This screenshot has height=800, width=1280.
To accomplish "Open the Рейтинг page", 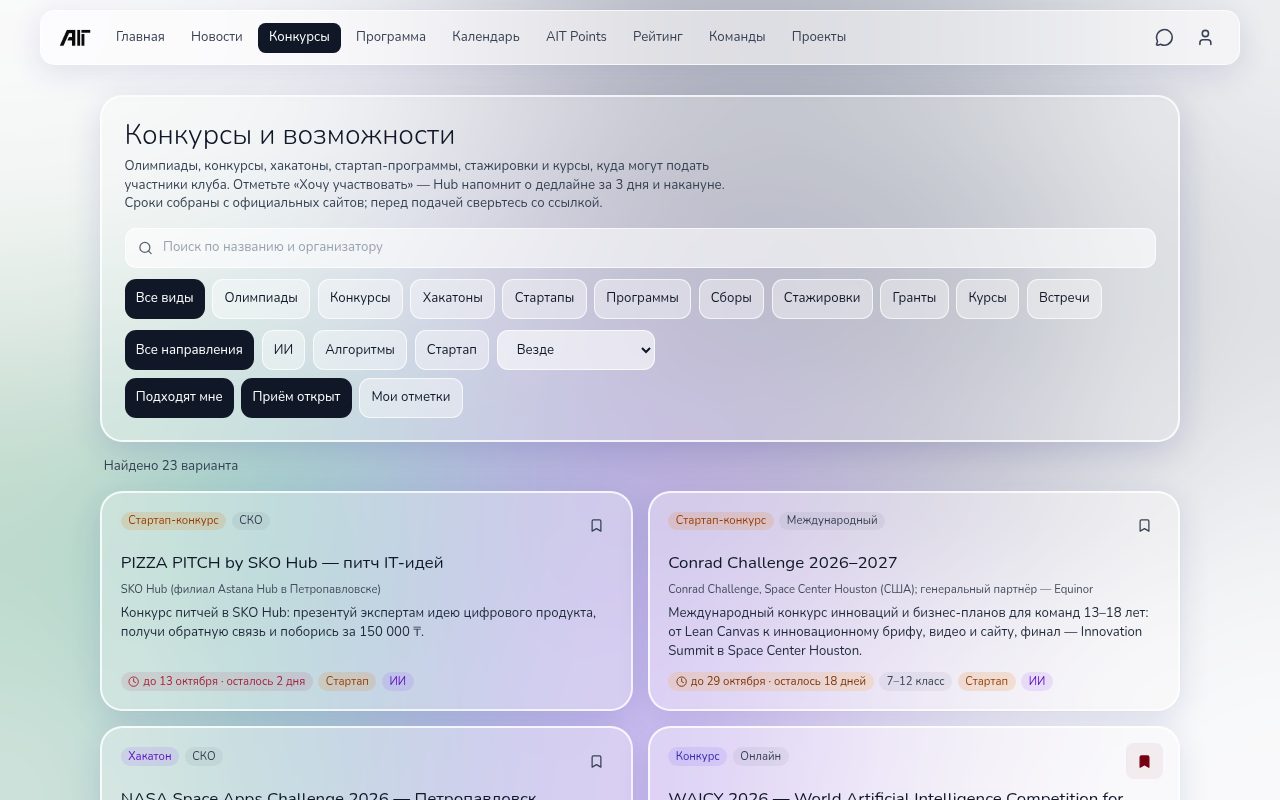I will click(x=658, y=37).
